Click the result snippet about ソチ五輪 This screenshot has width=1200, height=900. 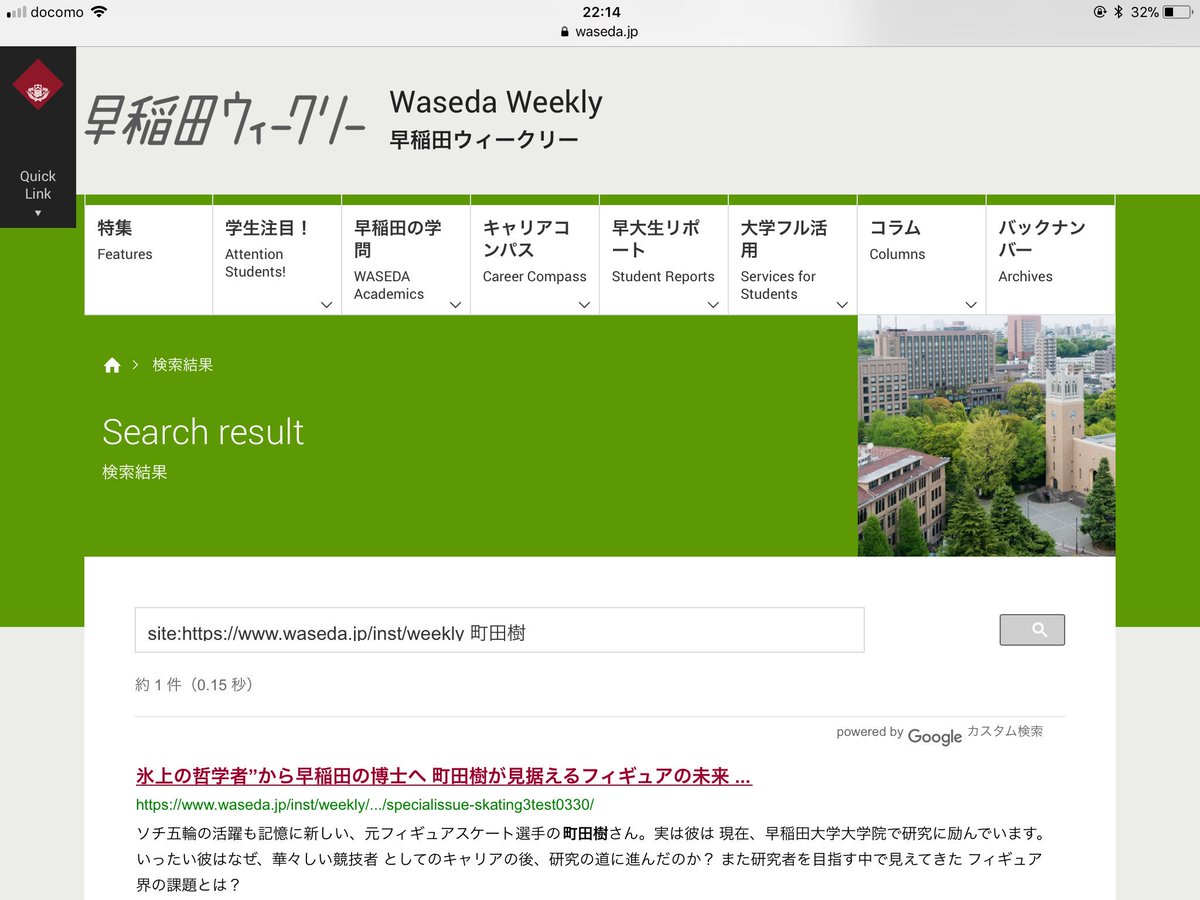(590, 858)
